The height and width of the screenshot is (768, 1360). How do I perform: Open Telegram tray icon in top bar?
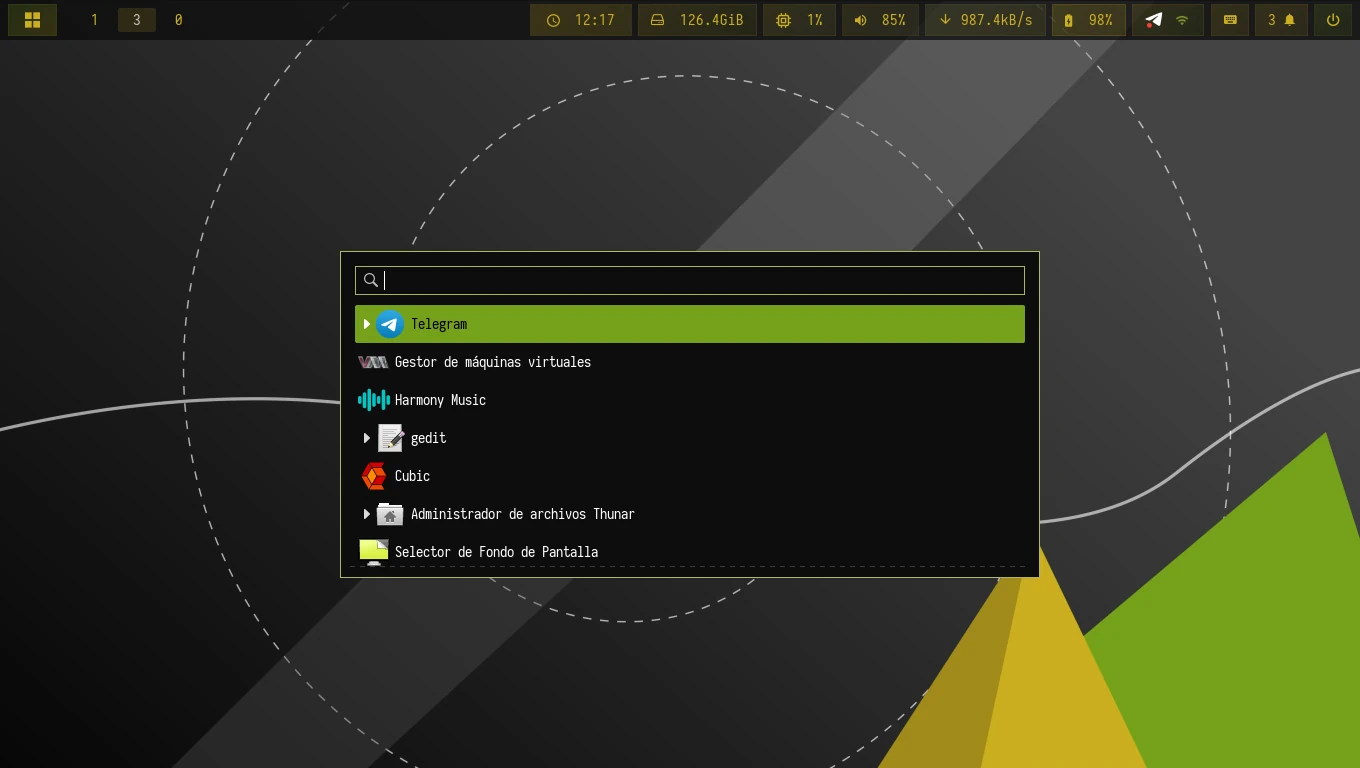(1154, 20)
